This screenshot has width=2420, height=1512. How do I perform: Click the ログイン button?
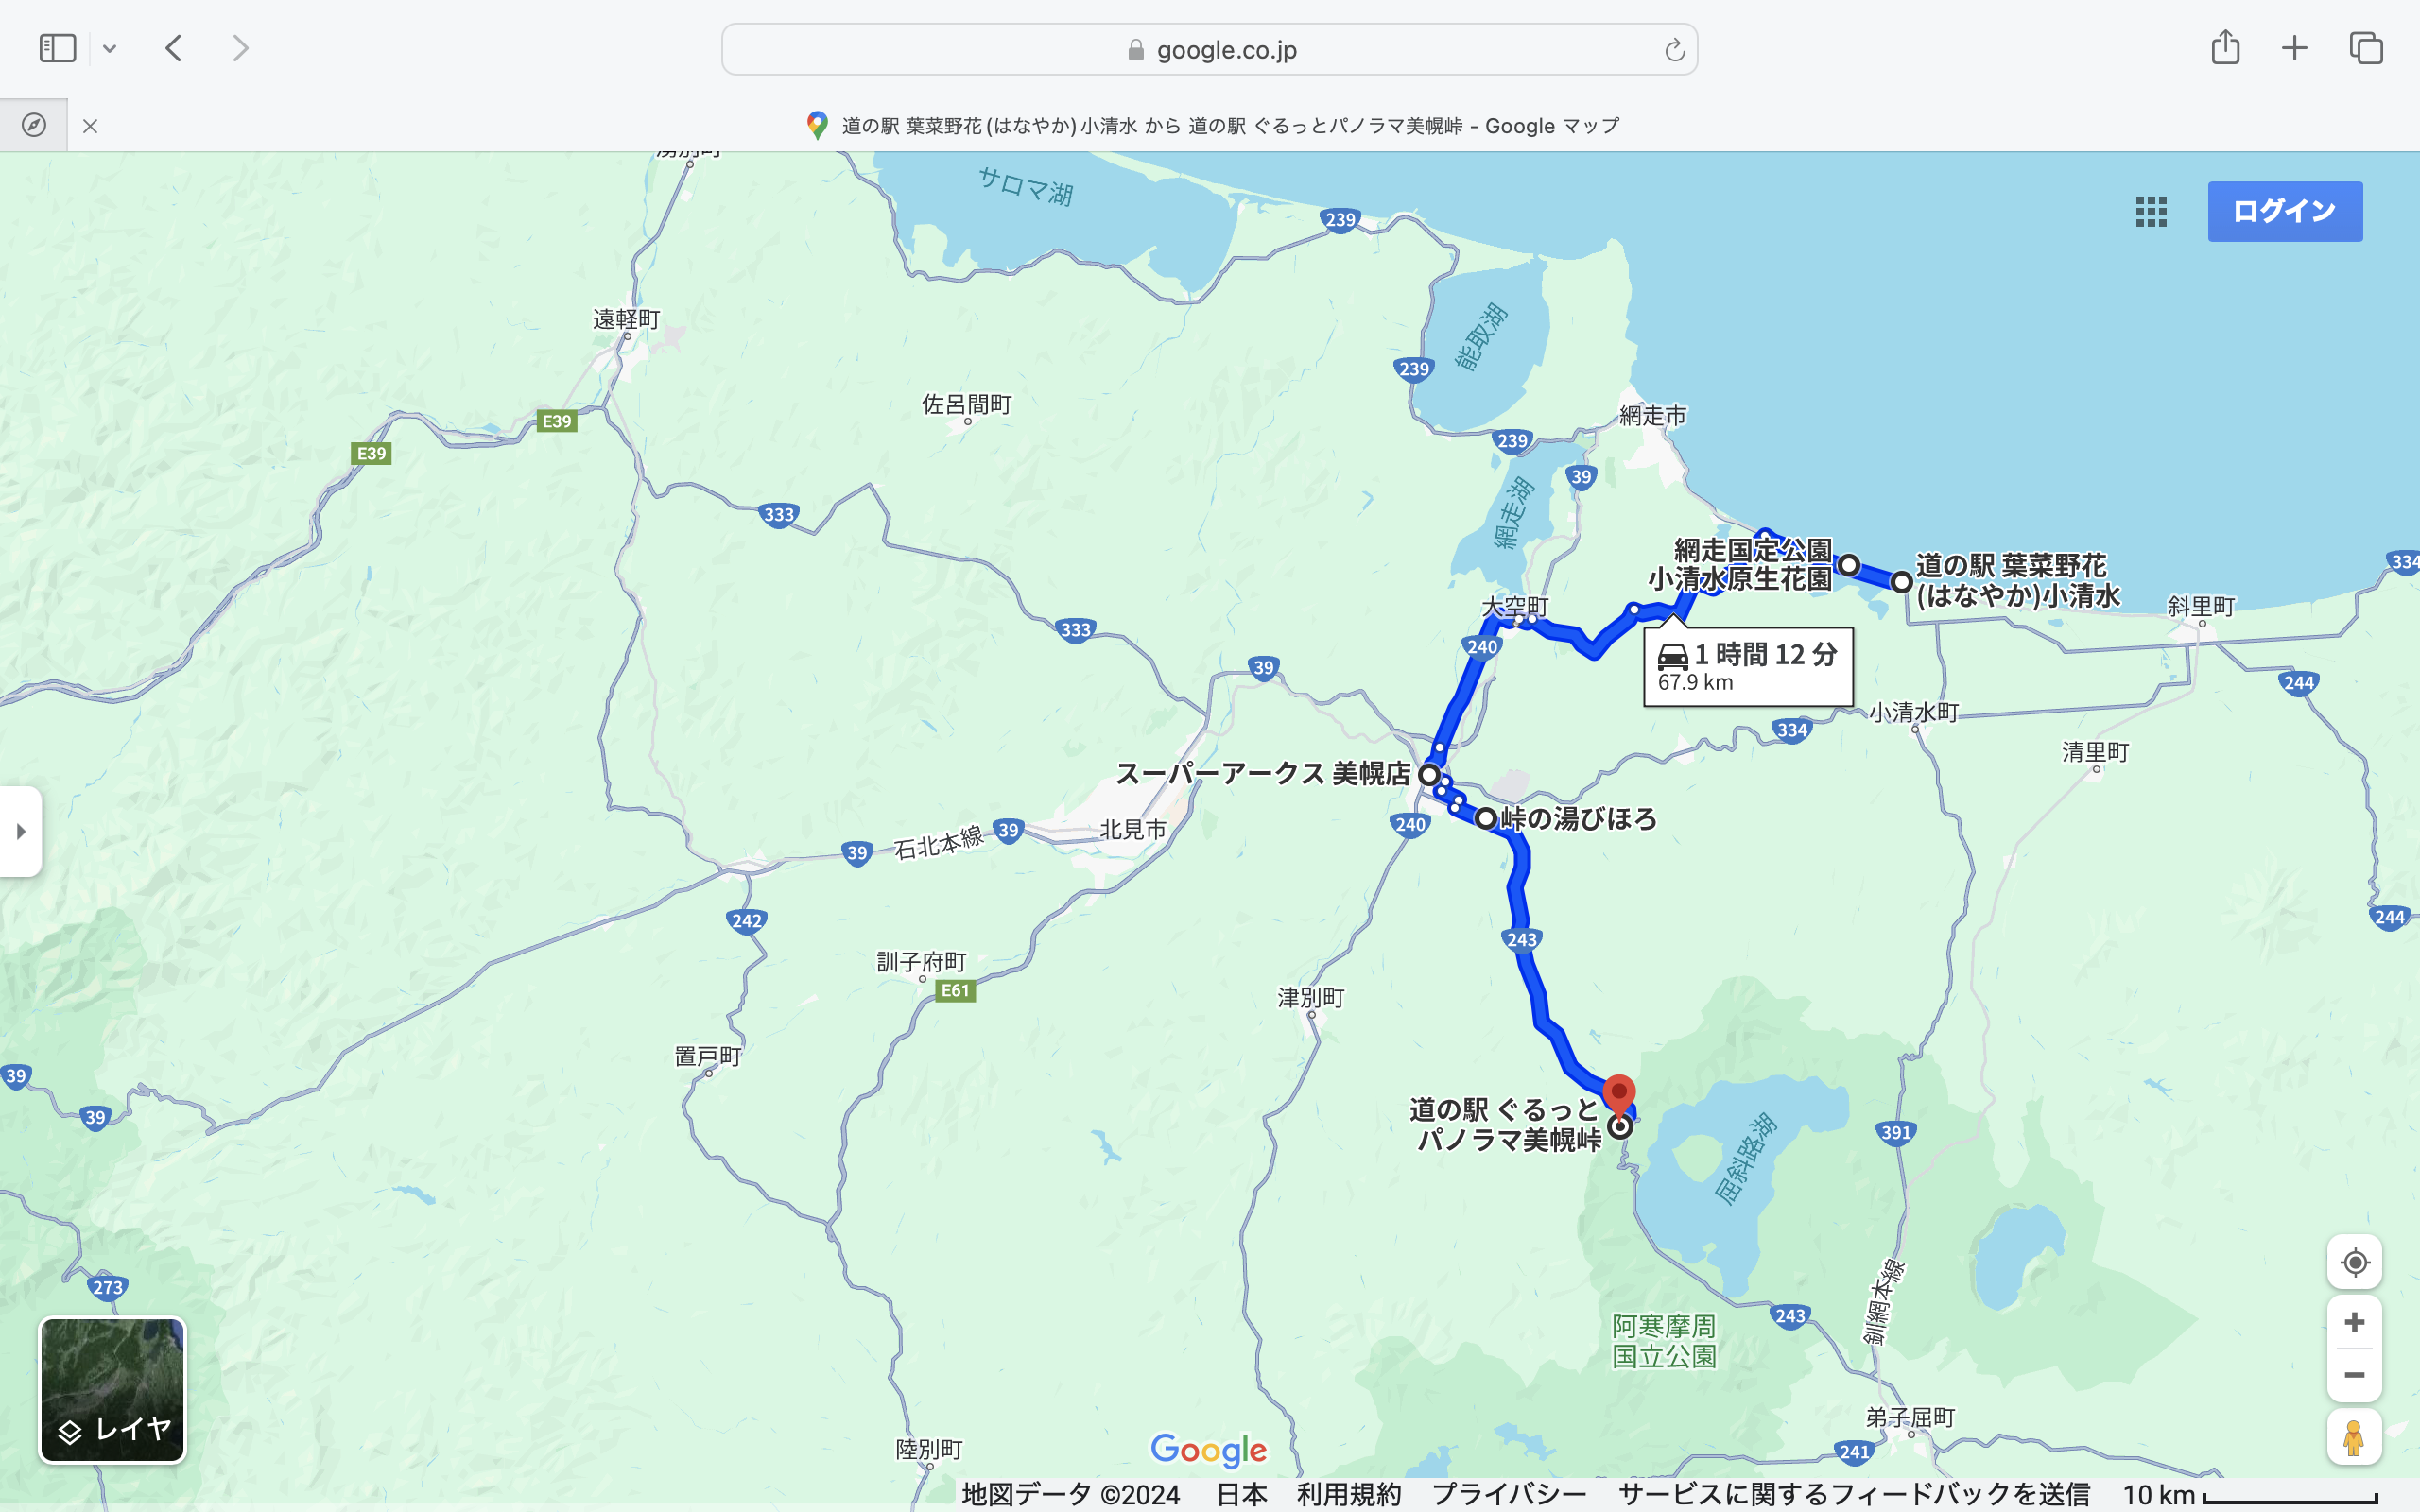click(x=2285, y=211)
